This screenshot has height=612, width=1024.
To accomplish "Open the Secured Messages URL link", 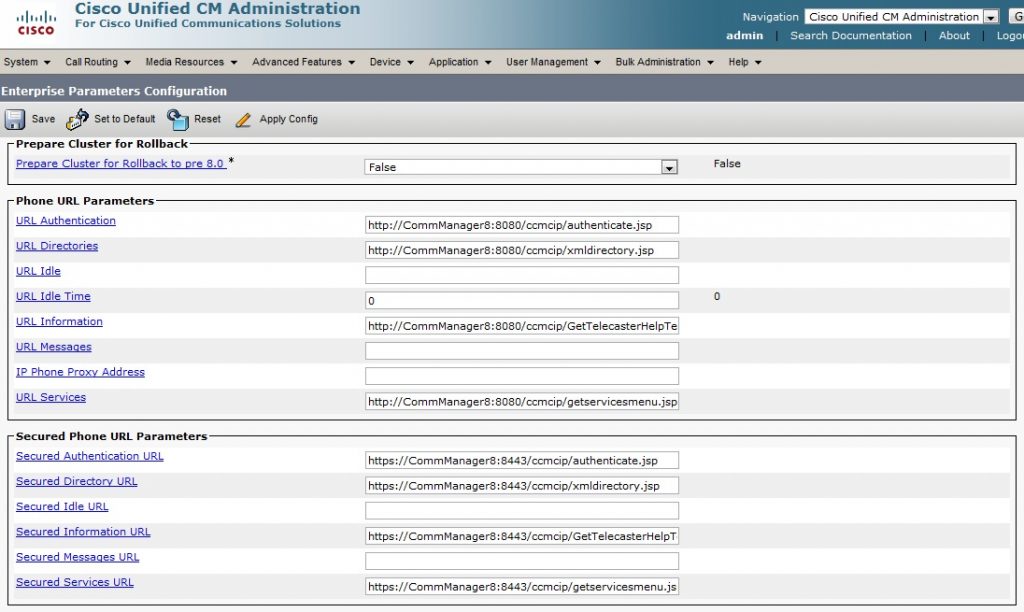I will pyautogui.click(x=78, y=557).
